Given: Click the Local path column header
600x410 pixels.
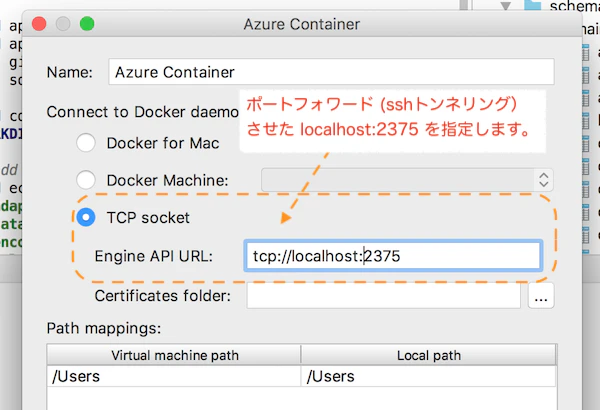Looking at the screenshot, I should coord(429,355).
